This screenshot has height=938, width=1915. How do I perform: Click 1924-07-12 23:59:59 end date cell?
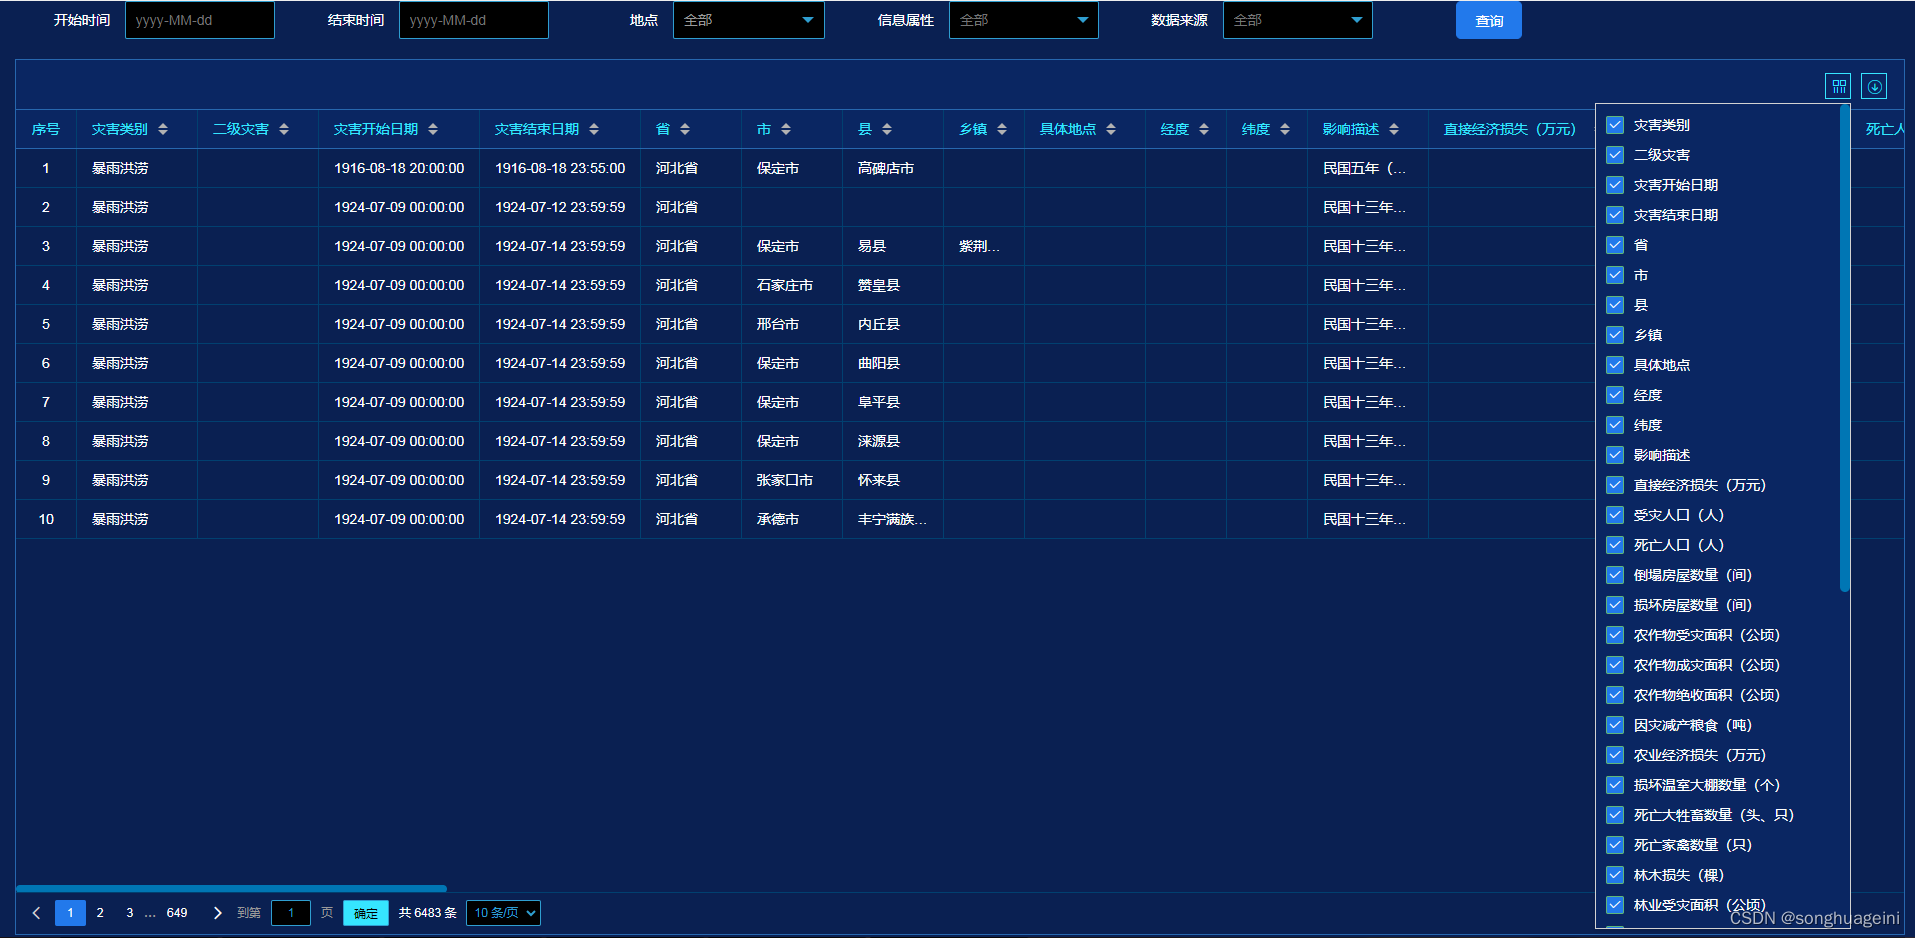coord(560,207)
